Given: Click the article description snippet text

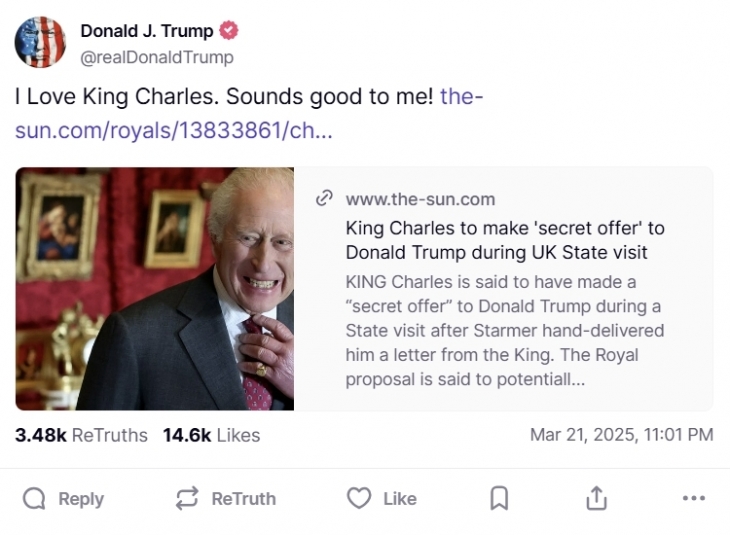Looking at the screenshot, I should (x=505, y=330).
